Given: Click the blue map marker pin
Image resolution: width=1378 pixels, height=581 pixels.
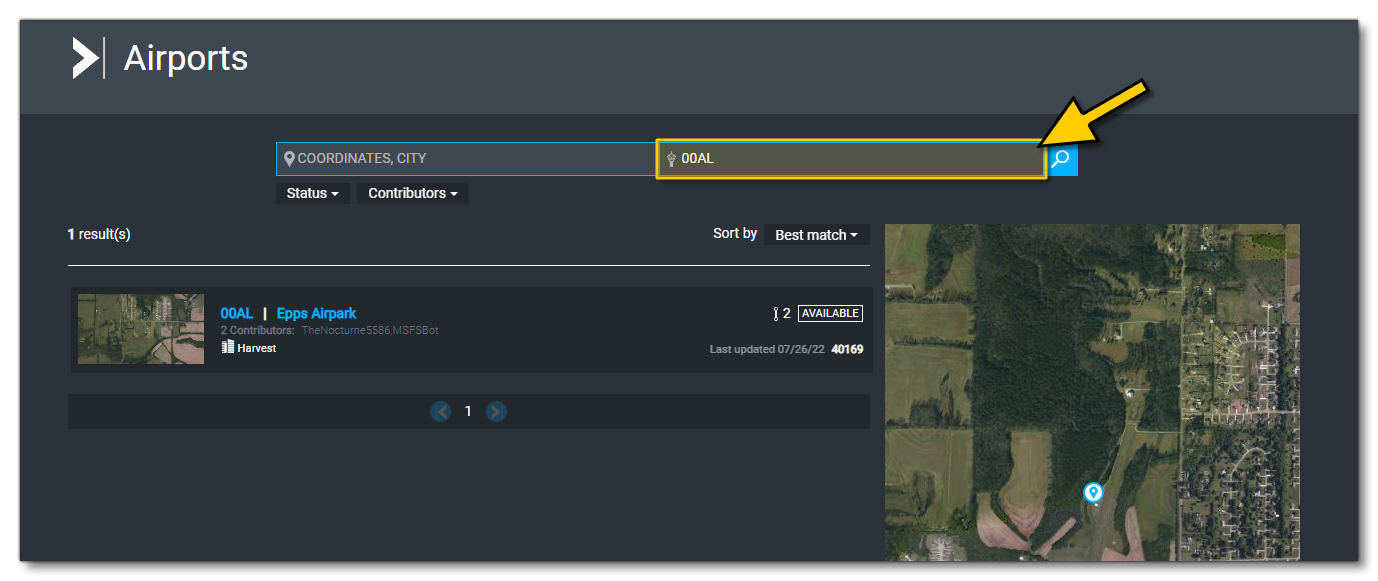Looking at the screenshot, I should click(1092, 491).
